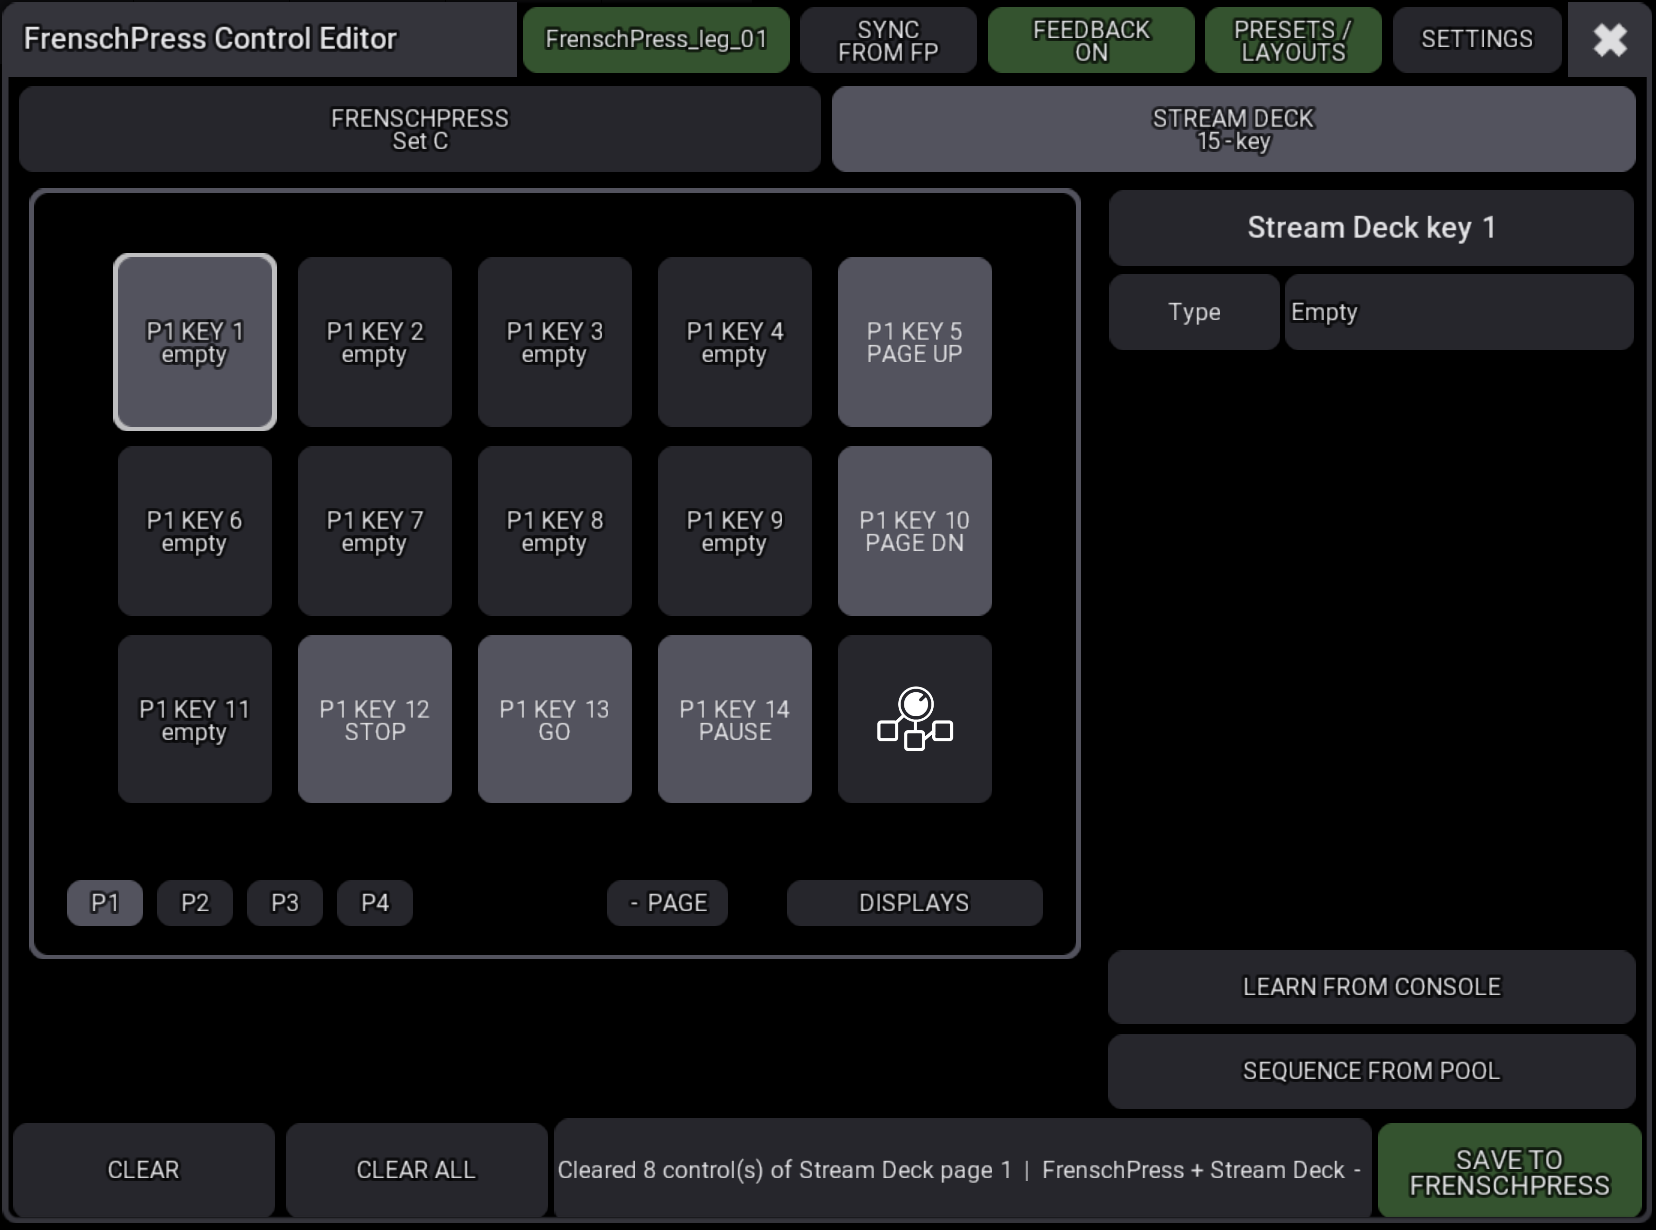Click the DISPLAYS button
1656x1230 pixels.
[914, 903]
